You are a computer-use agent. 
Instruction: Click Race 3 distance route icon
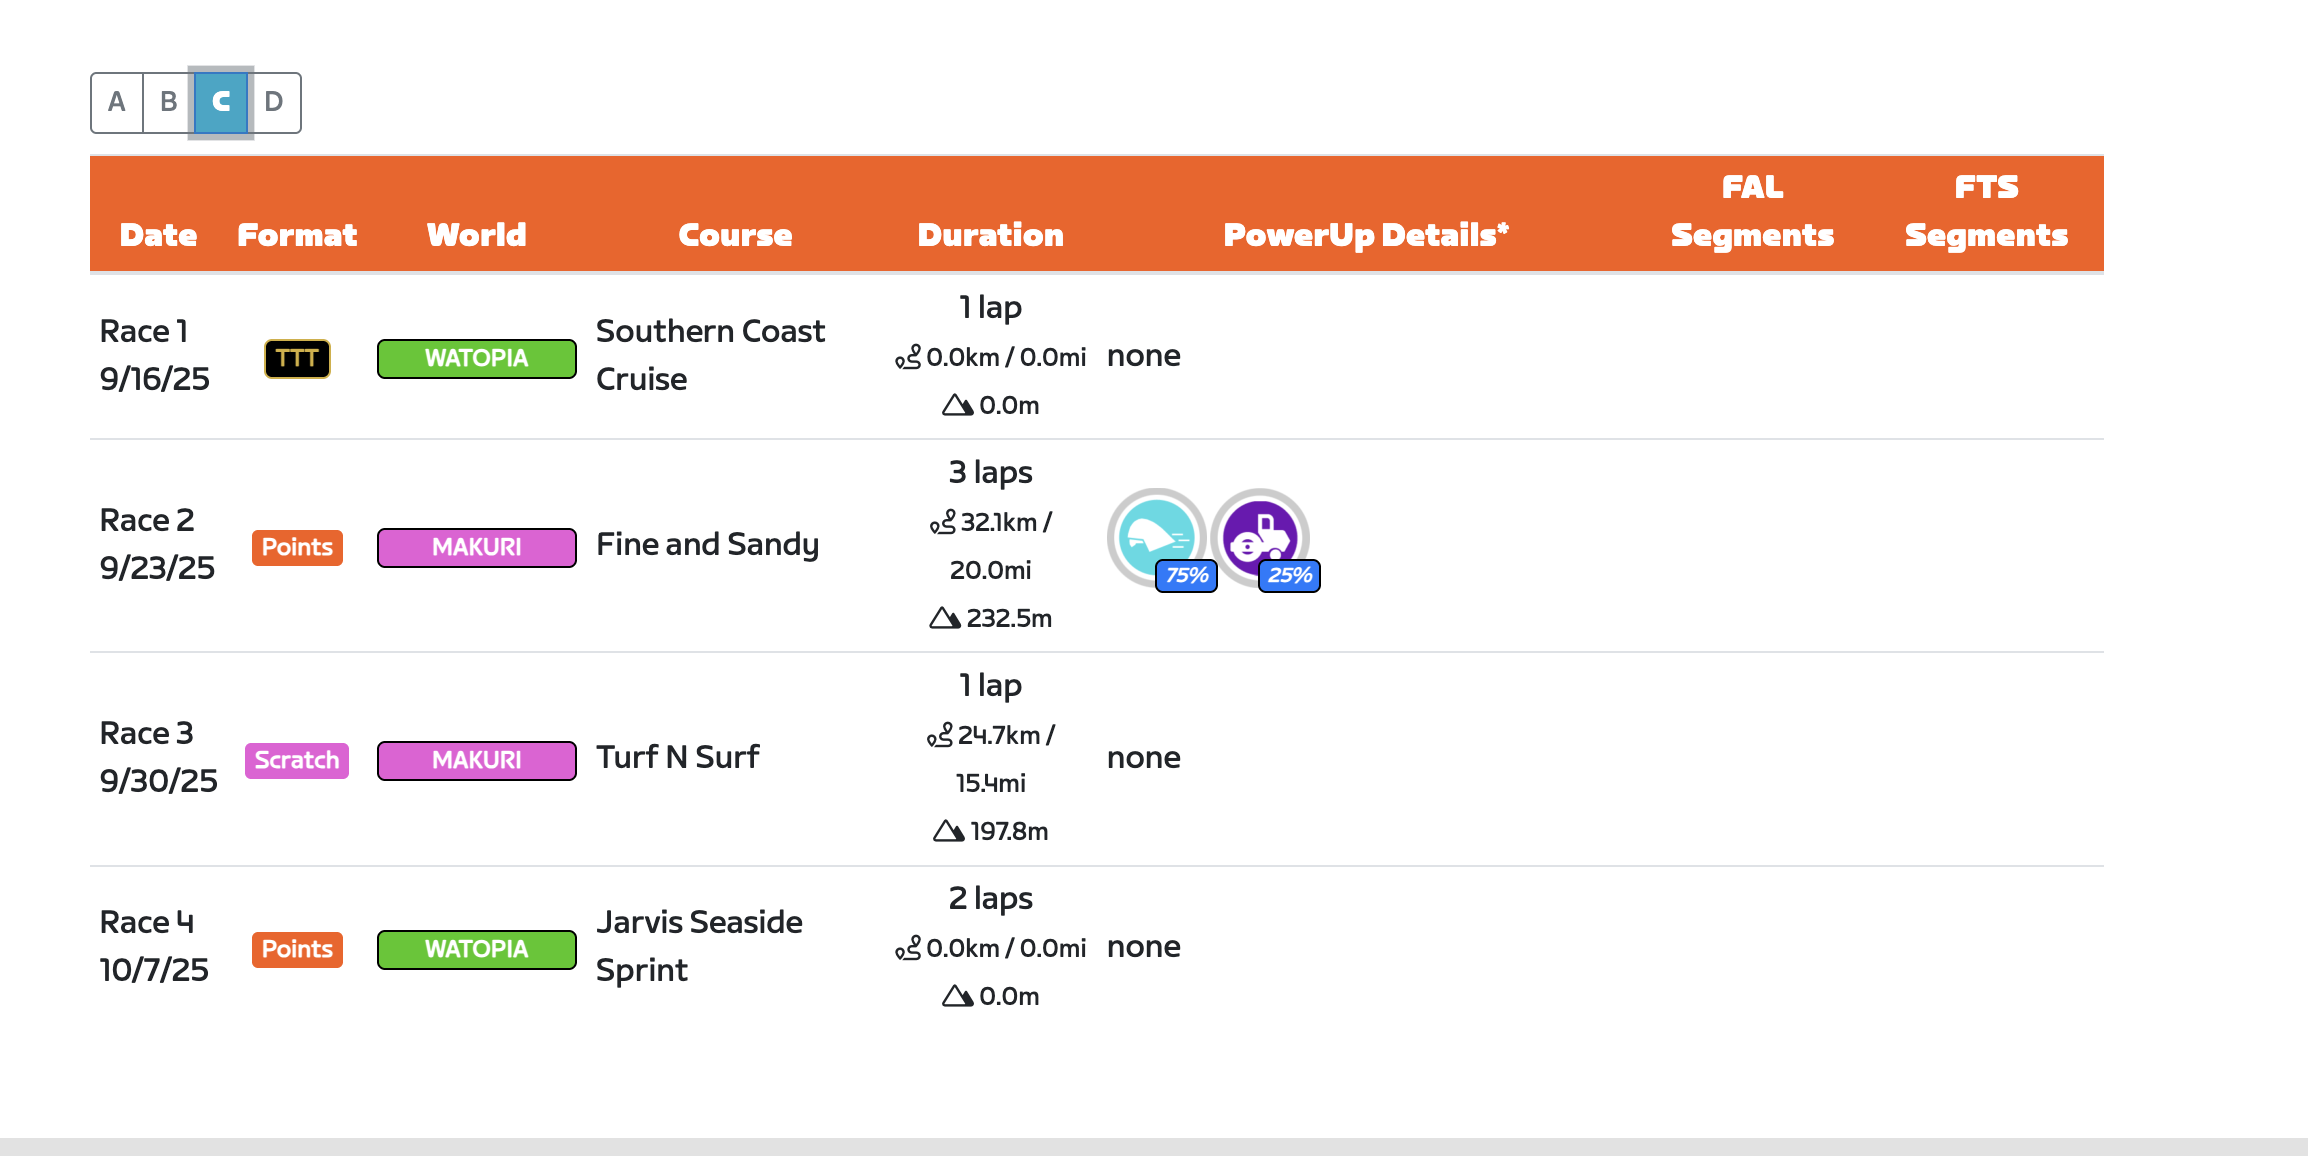[940, 736]
